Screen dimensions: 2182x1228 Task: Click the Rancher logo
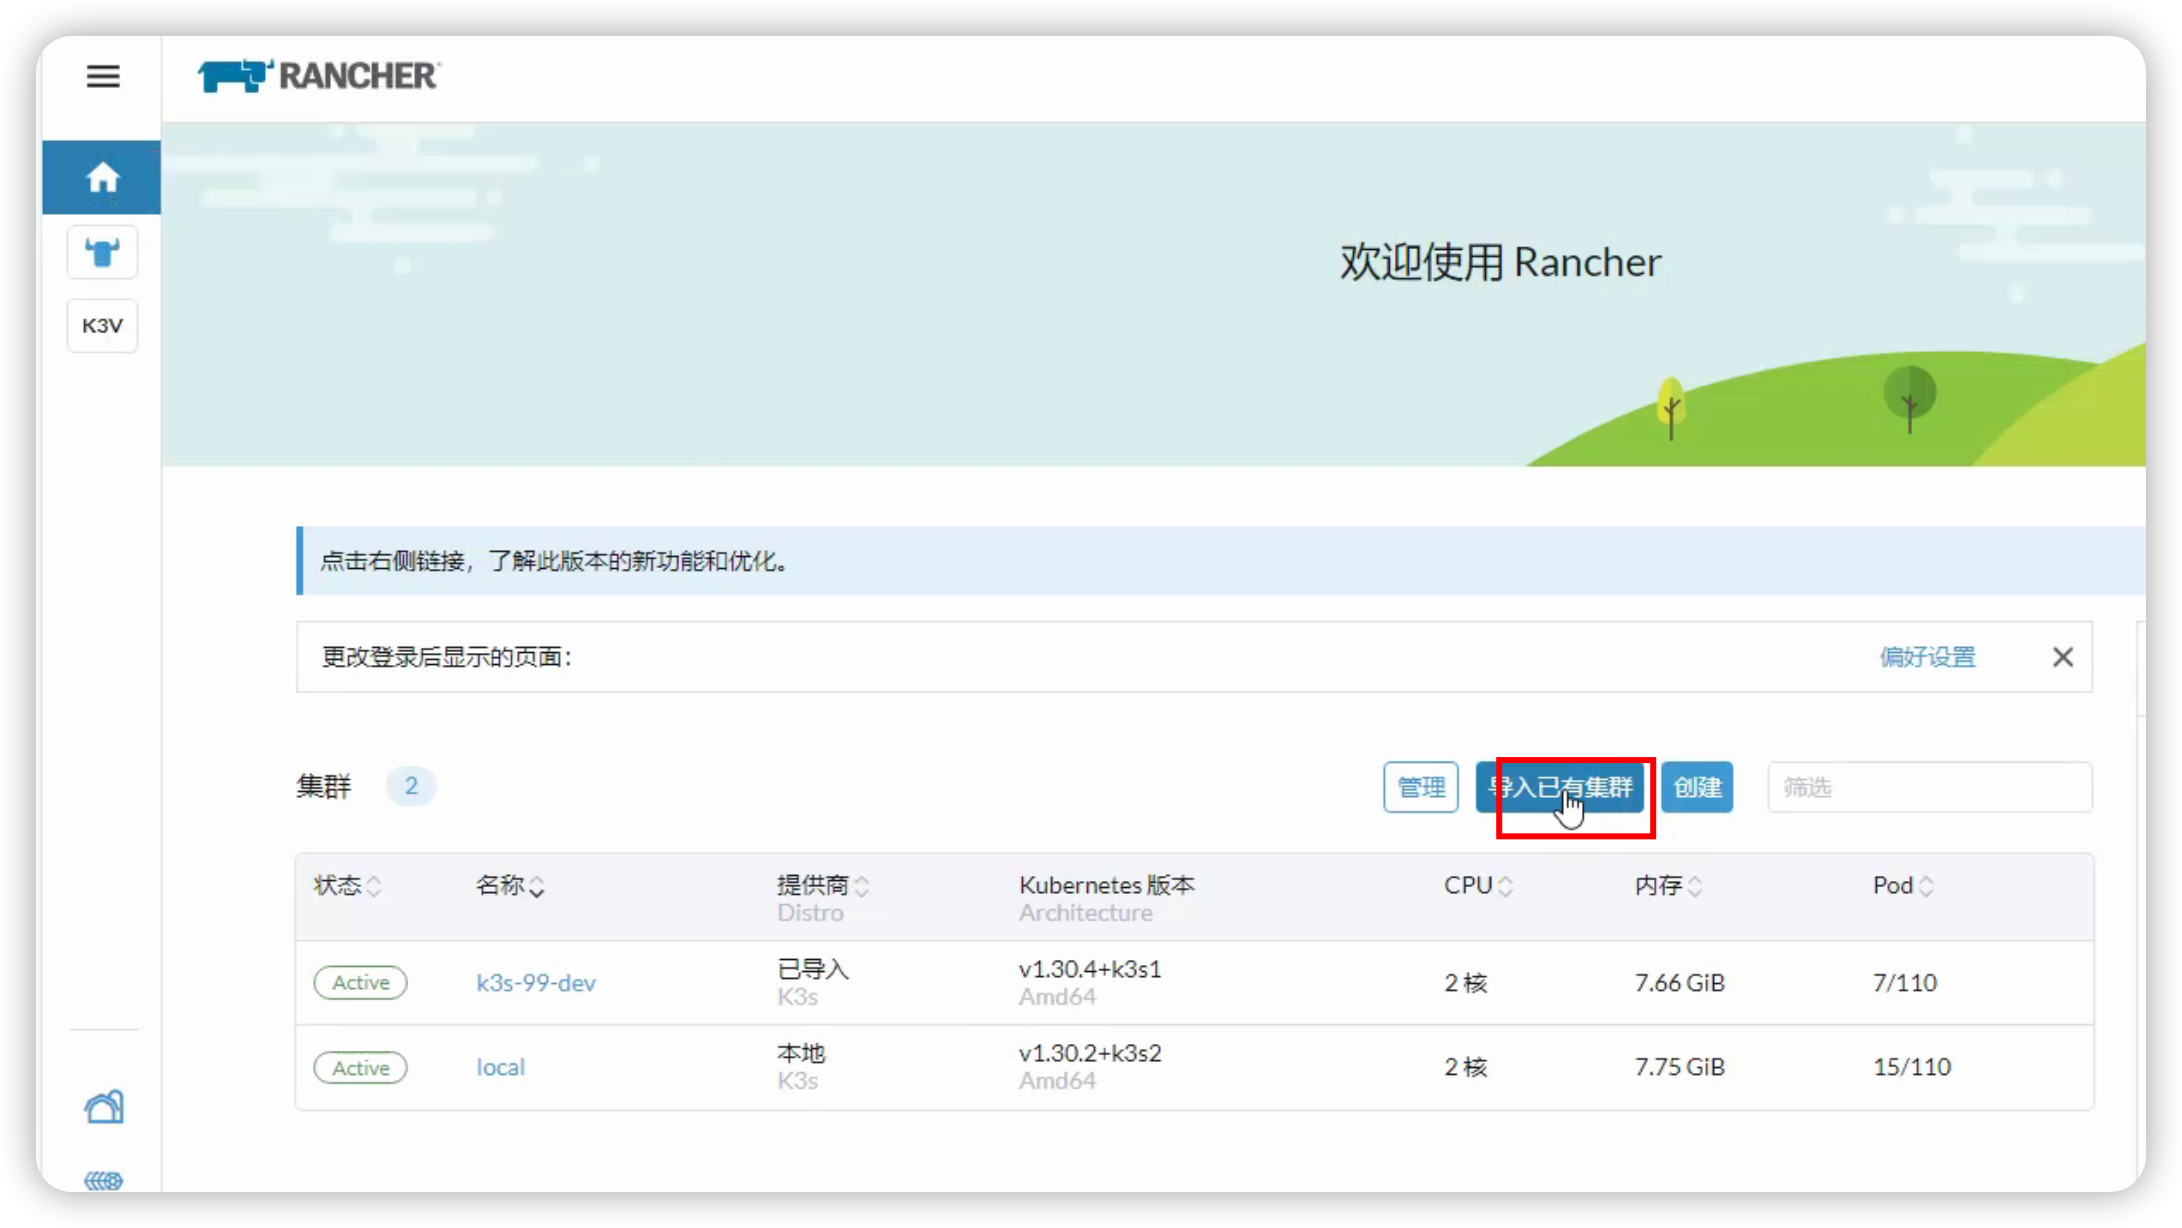318,76
